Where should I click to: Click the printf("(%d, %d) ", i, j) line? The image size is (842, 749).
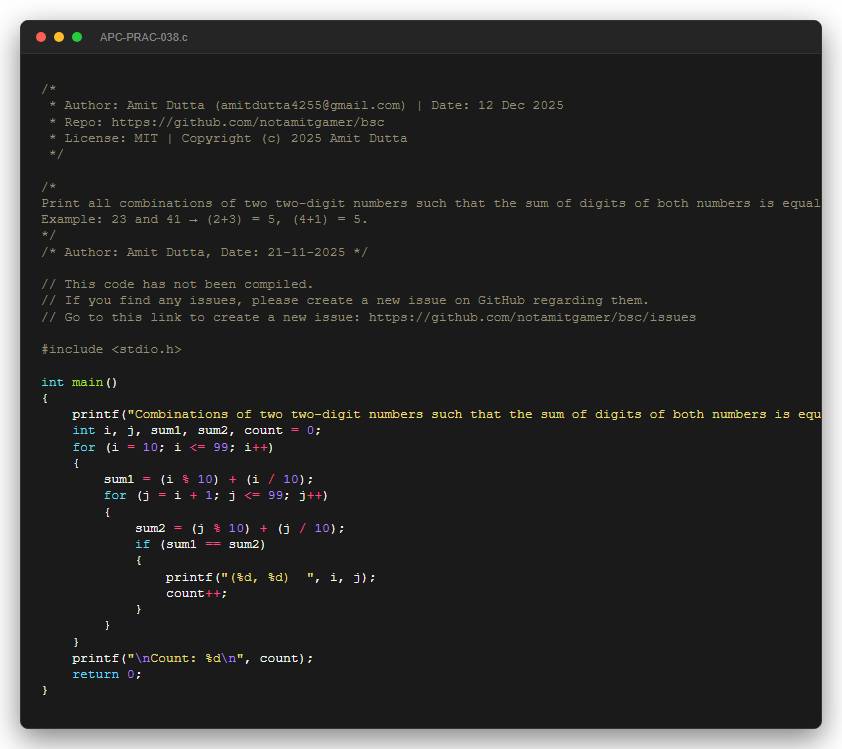point(271,577)
